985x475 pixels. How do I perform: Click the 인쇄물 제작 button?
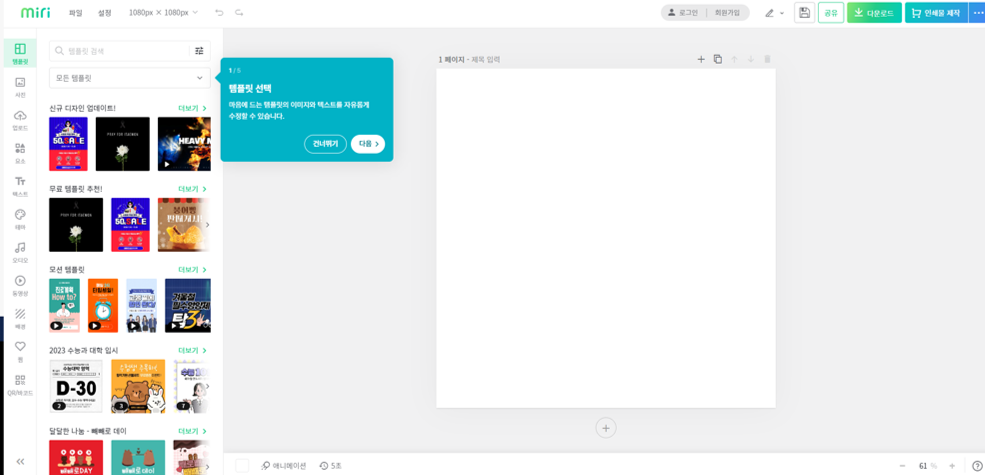[x=936, y=13]
